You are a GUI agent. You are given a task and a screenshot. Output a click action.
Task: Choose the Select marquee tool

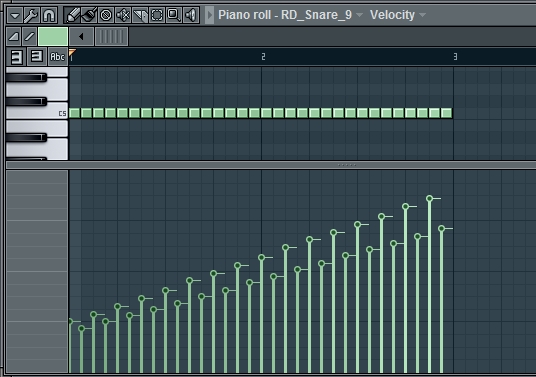pyautogui.click(x=157, y=15)
